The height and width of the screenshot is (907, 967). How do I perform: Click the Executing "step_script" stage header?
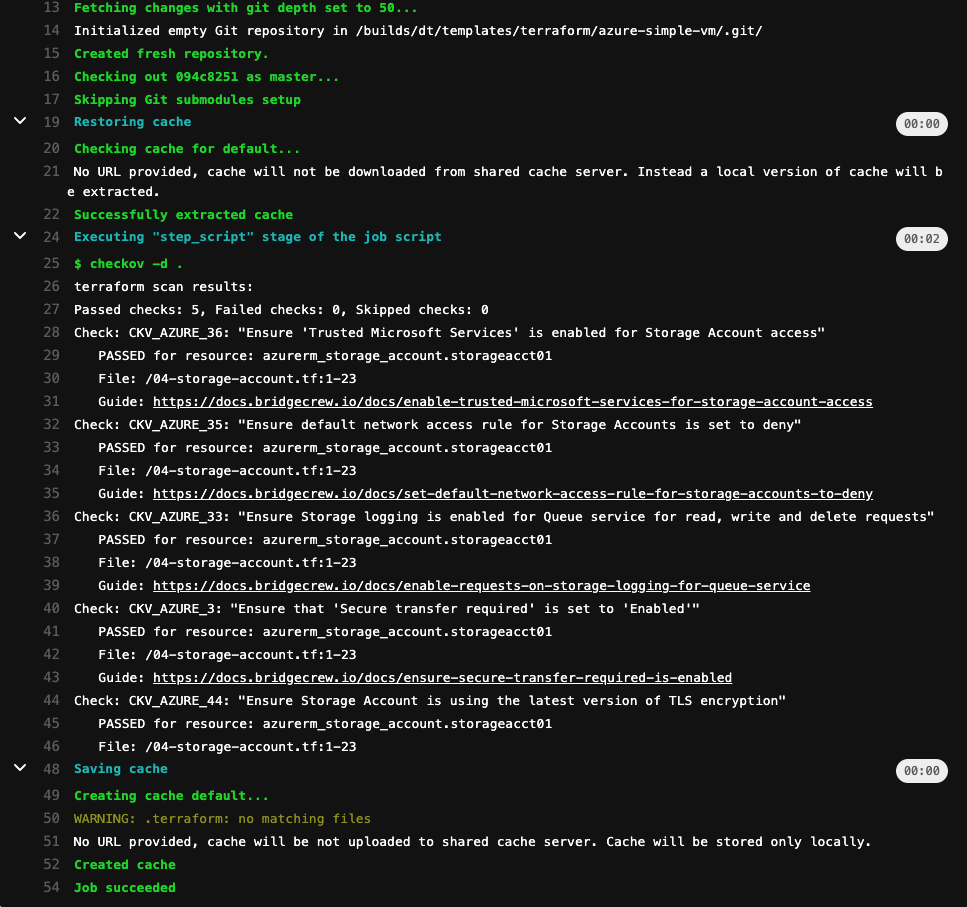click(257, 237)
